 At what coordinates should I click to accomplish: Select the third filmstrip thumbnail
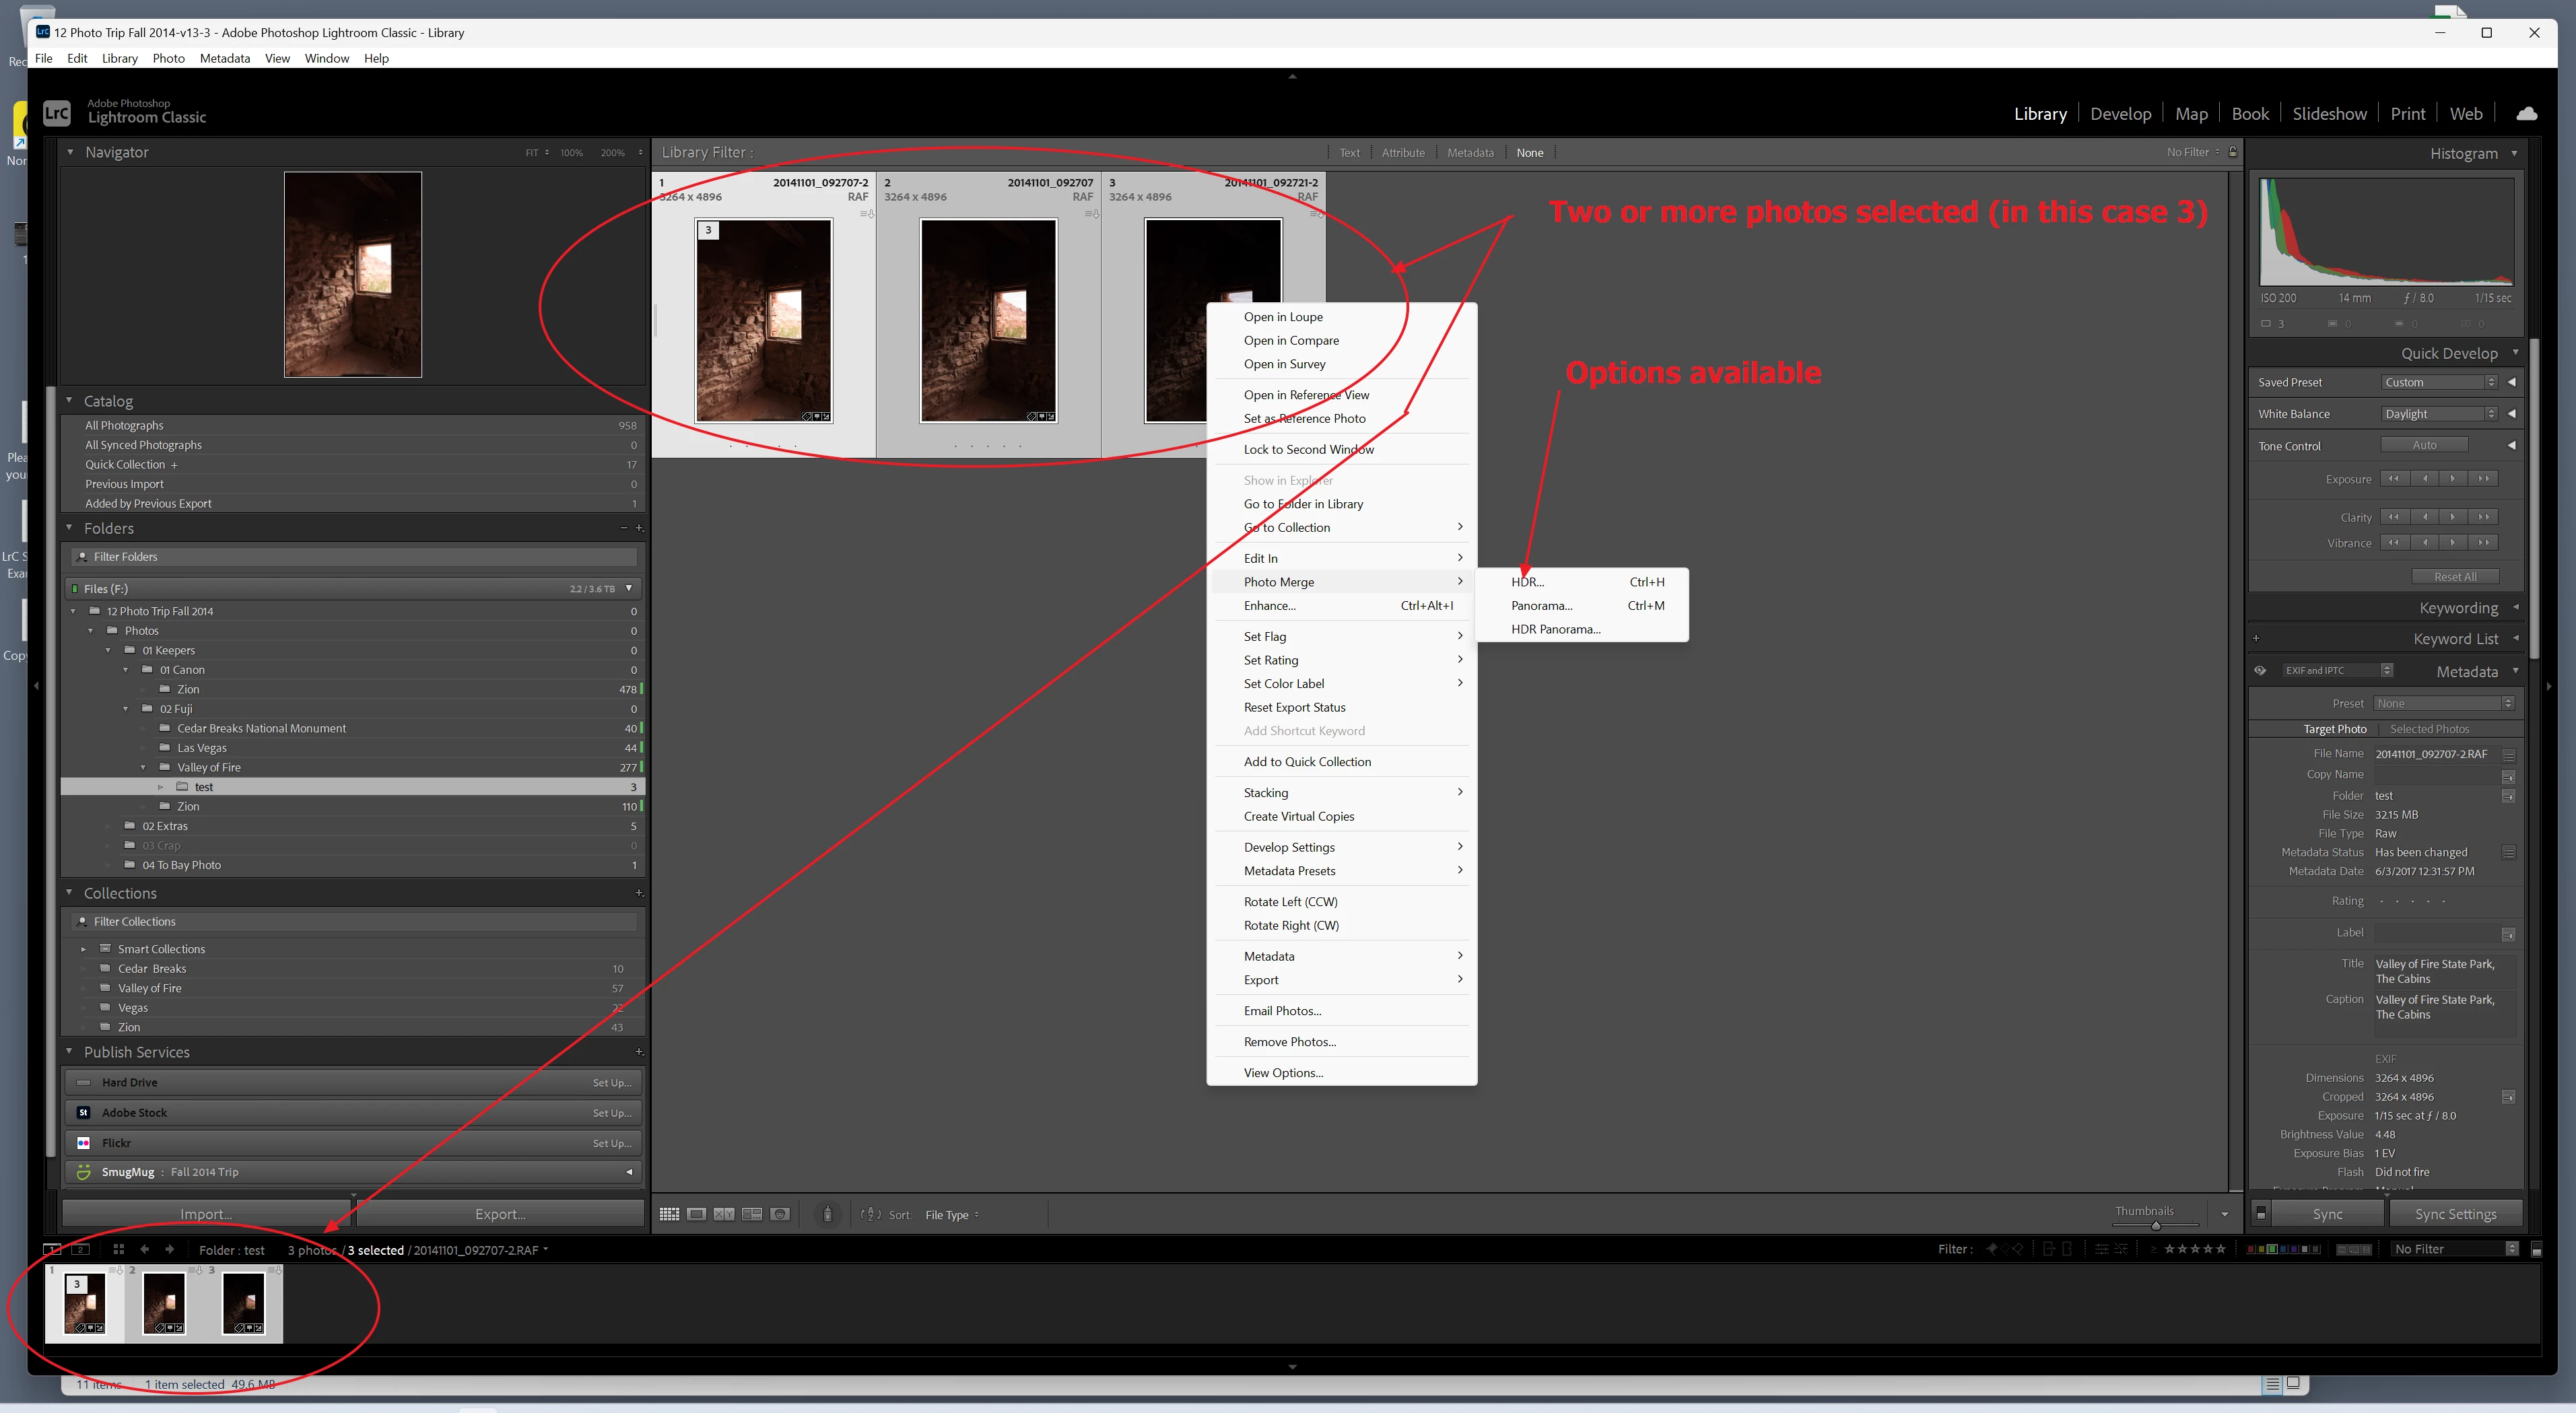pyautogui.click(x=243, y=1302)
